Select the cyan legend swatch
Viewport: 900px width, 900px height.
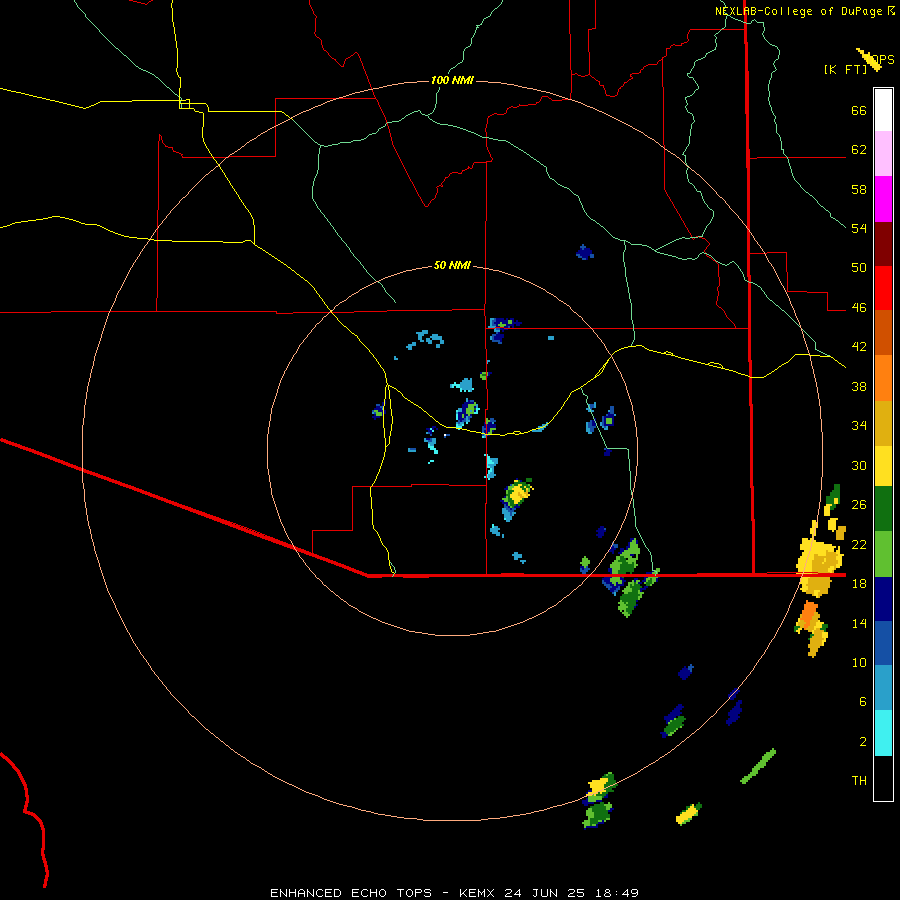coord(883,733)
